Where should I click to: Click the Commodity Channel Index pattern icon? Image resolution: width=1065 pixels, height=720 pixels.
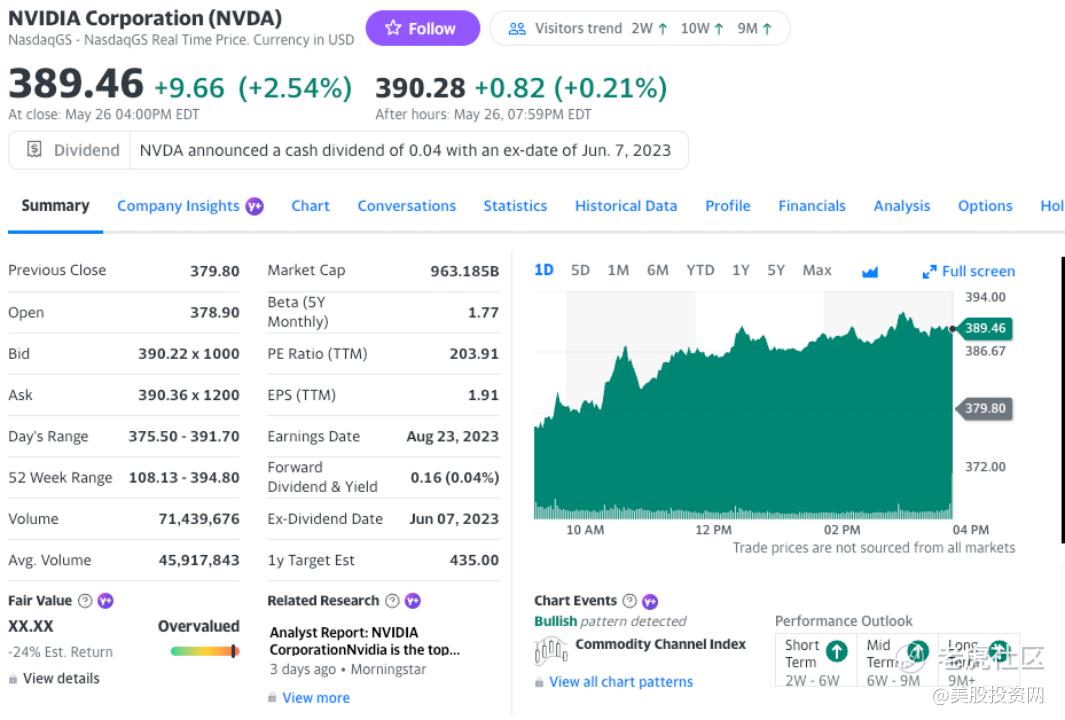[x=552, y=650]
